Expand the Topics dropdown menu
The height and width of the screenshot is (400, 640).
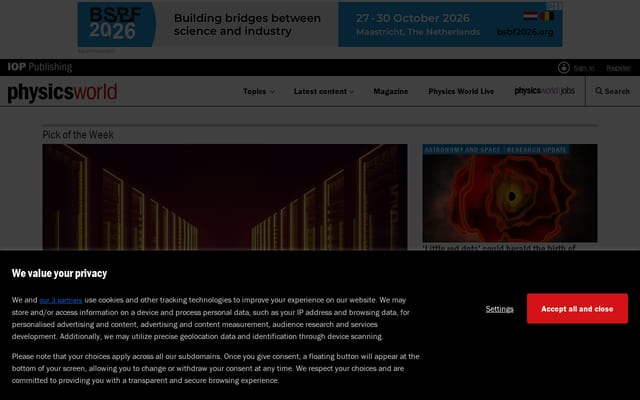pyautogui.click(x=259, y=91)
